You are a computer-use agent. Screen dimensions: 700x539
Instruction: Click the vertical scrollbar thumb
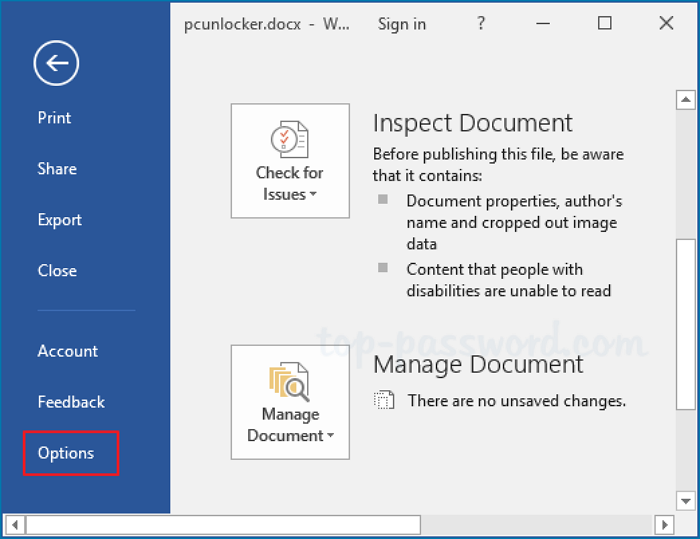686,325
